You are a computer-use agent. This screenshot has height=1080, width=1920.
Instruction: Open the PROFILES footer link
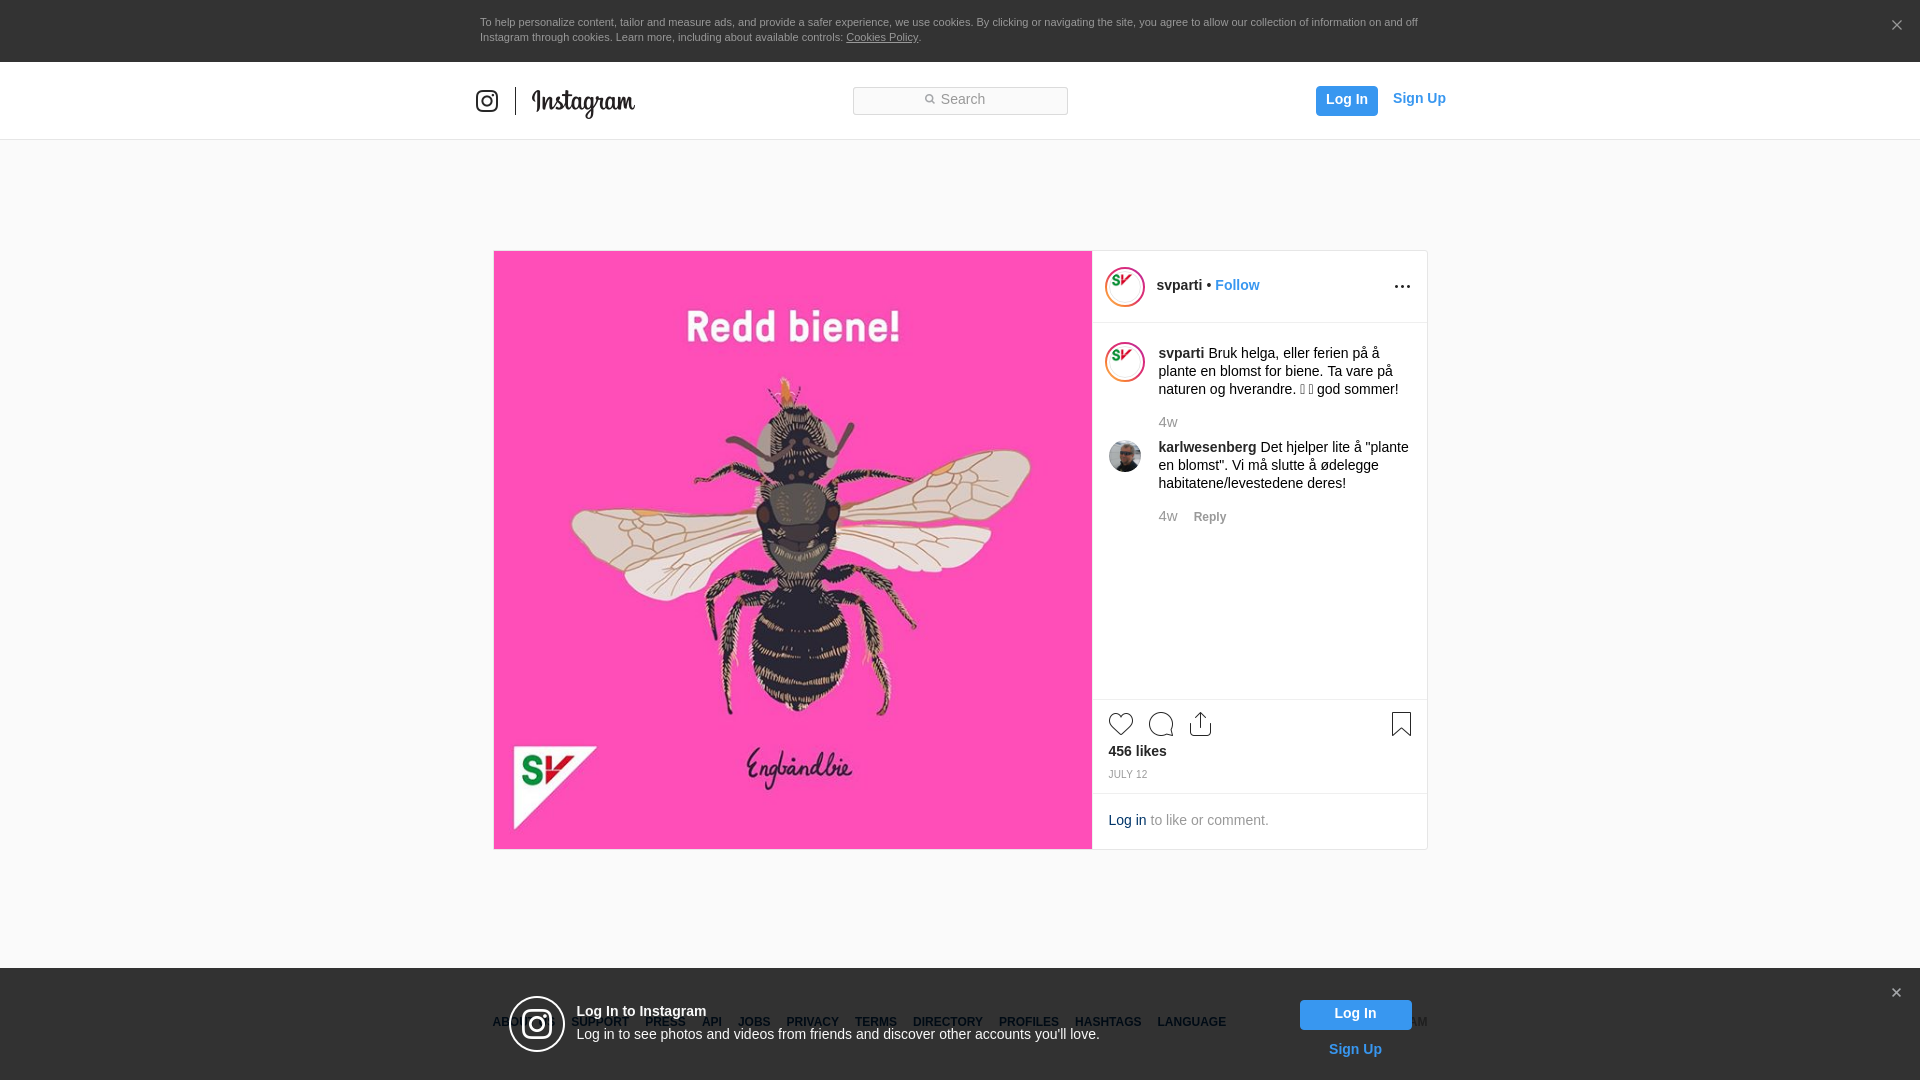tap(1029, 1022)
